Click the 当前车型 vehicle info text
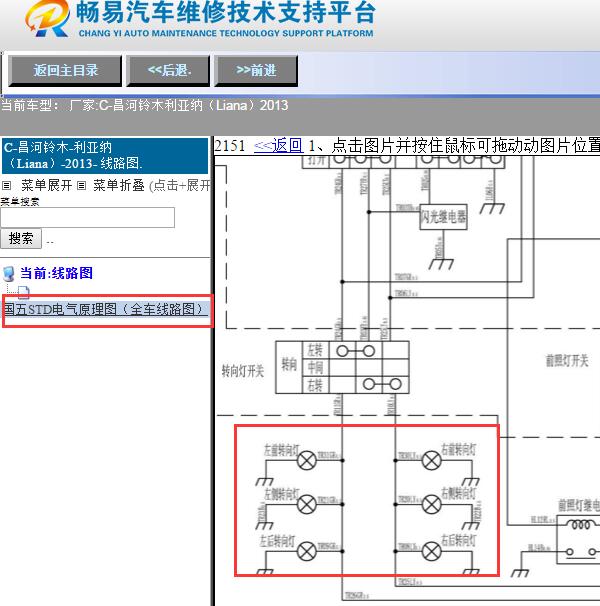This screenshot has height=606, width=600. click(x=144, y=106)
